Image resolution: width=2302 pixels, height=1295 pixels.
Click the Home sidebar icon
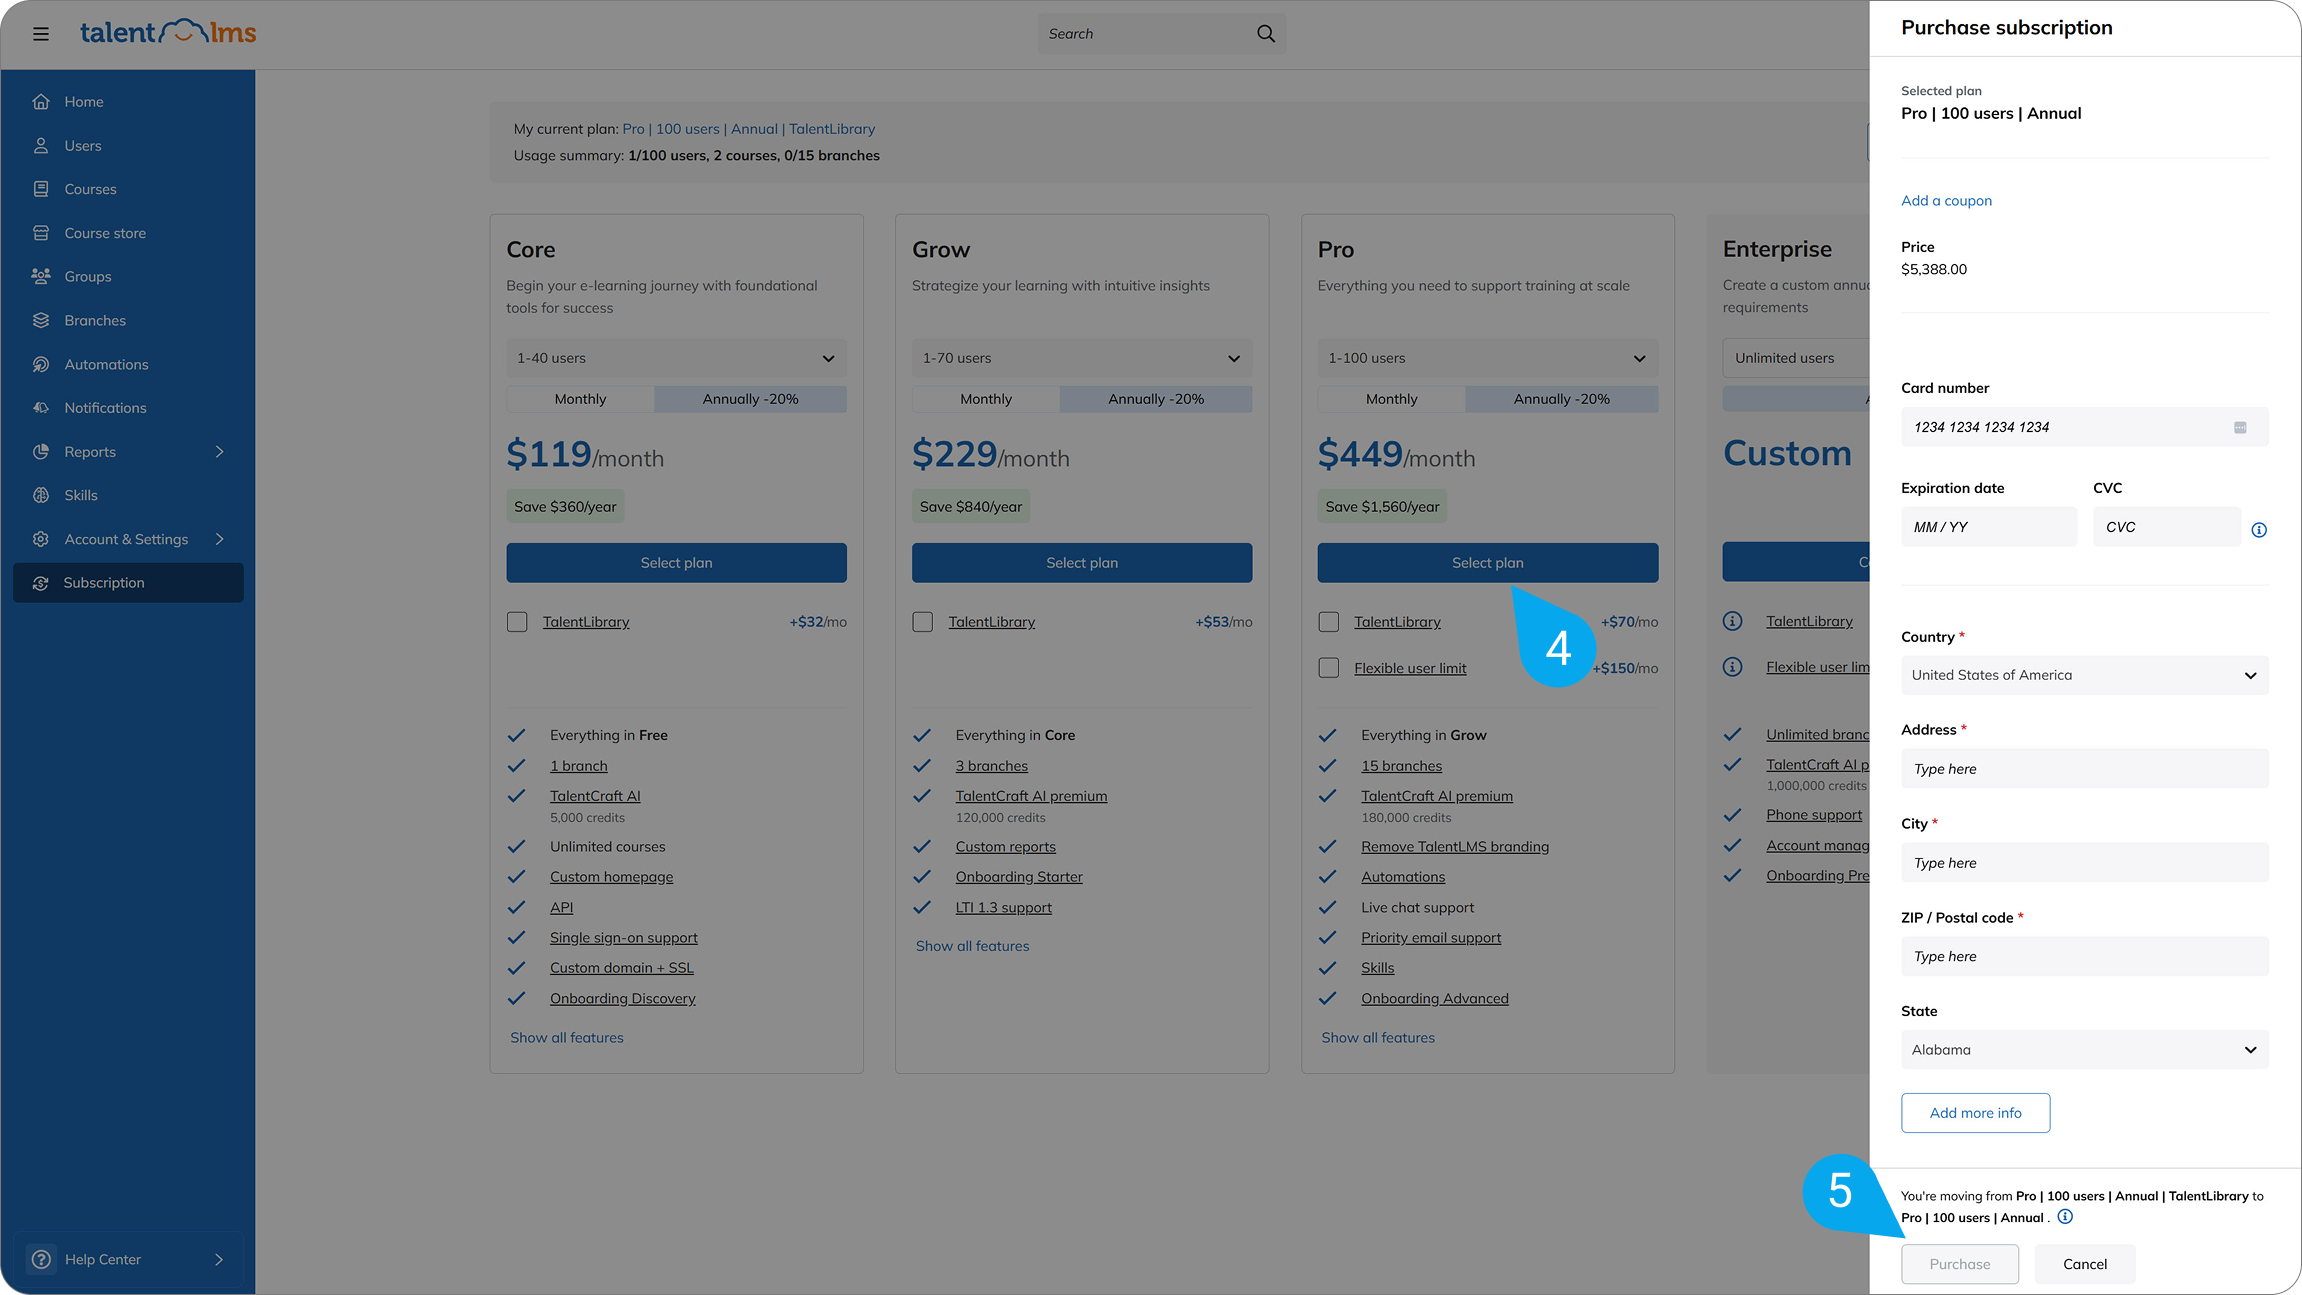[x=41, y=102]
